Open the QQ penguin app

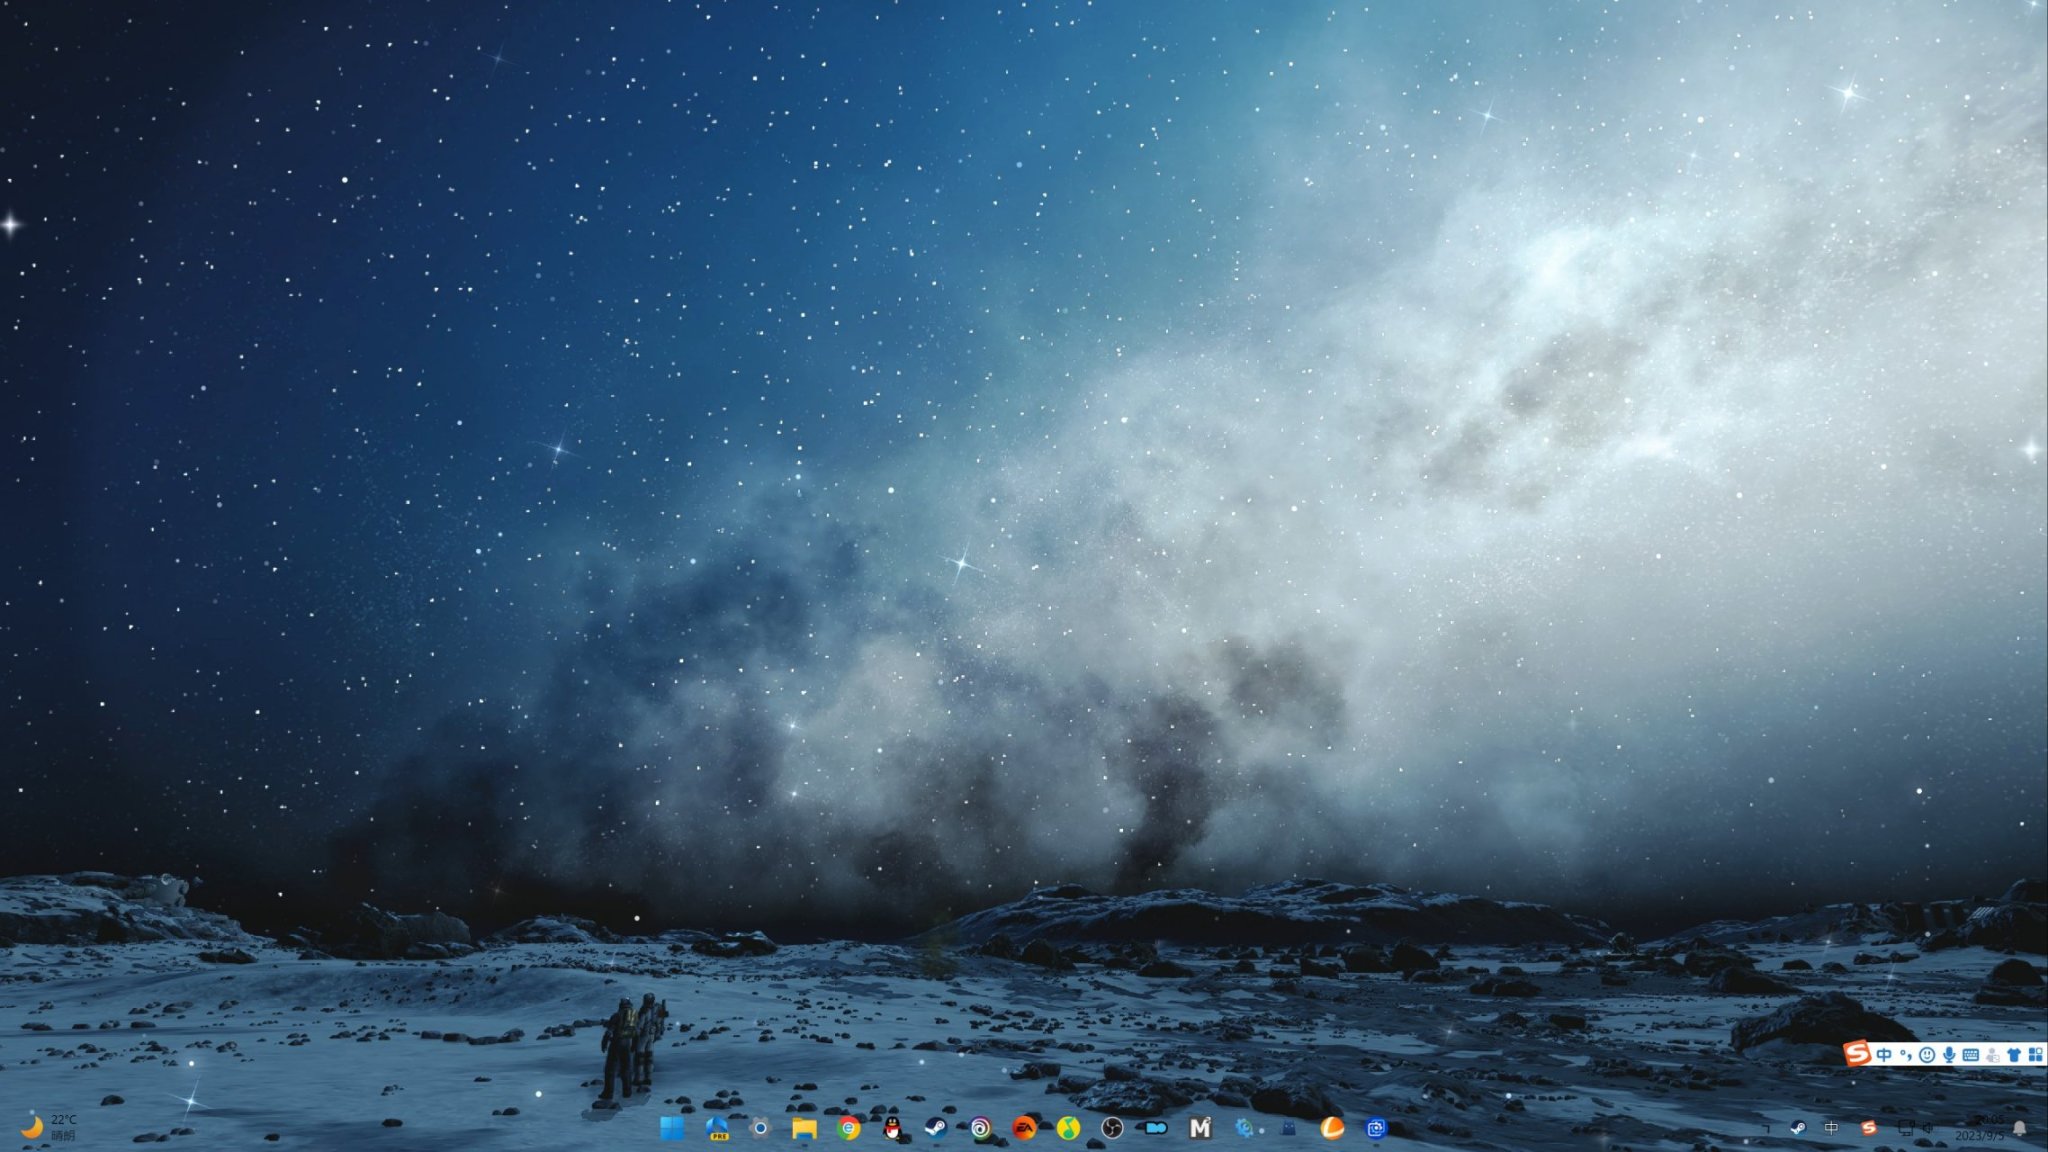point(892,1129)
